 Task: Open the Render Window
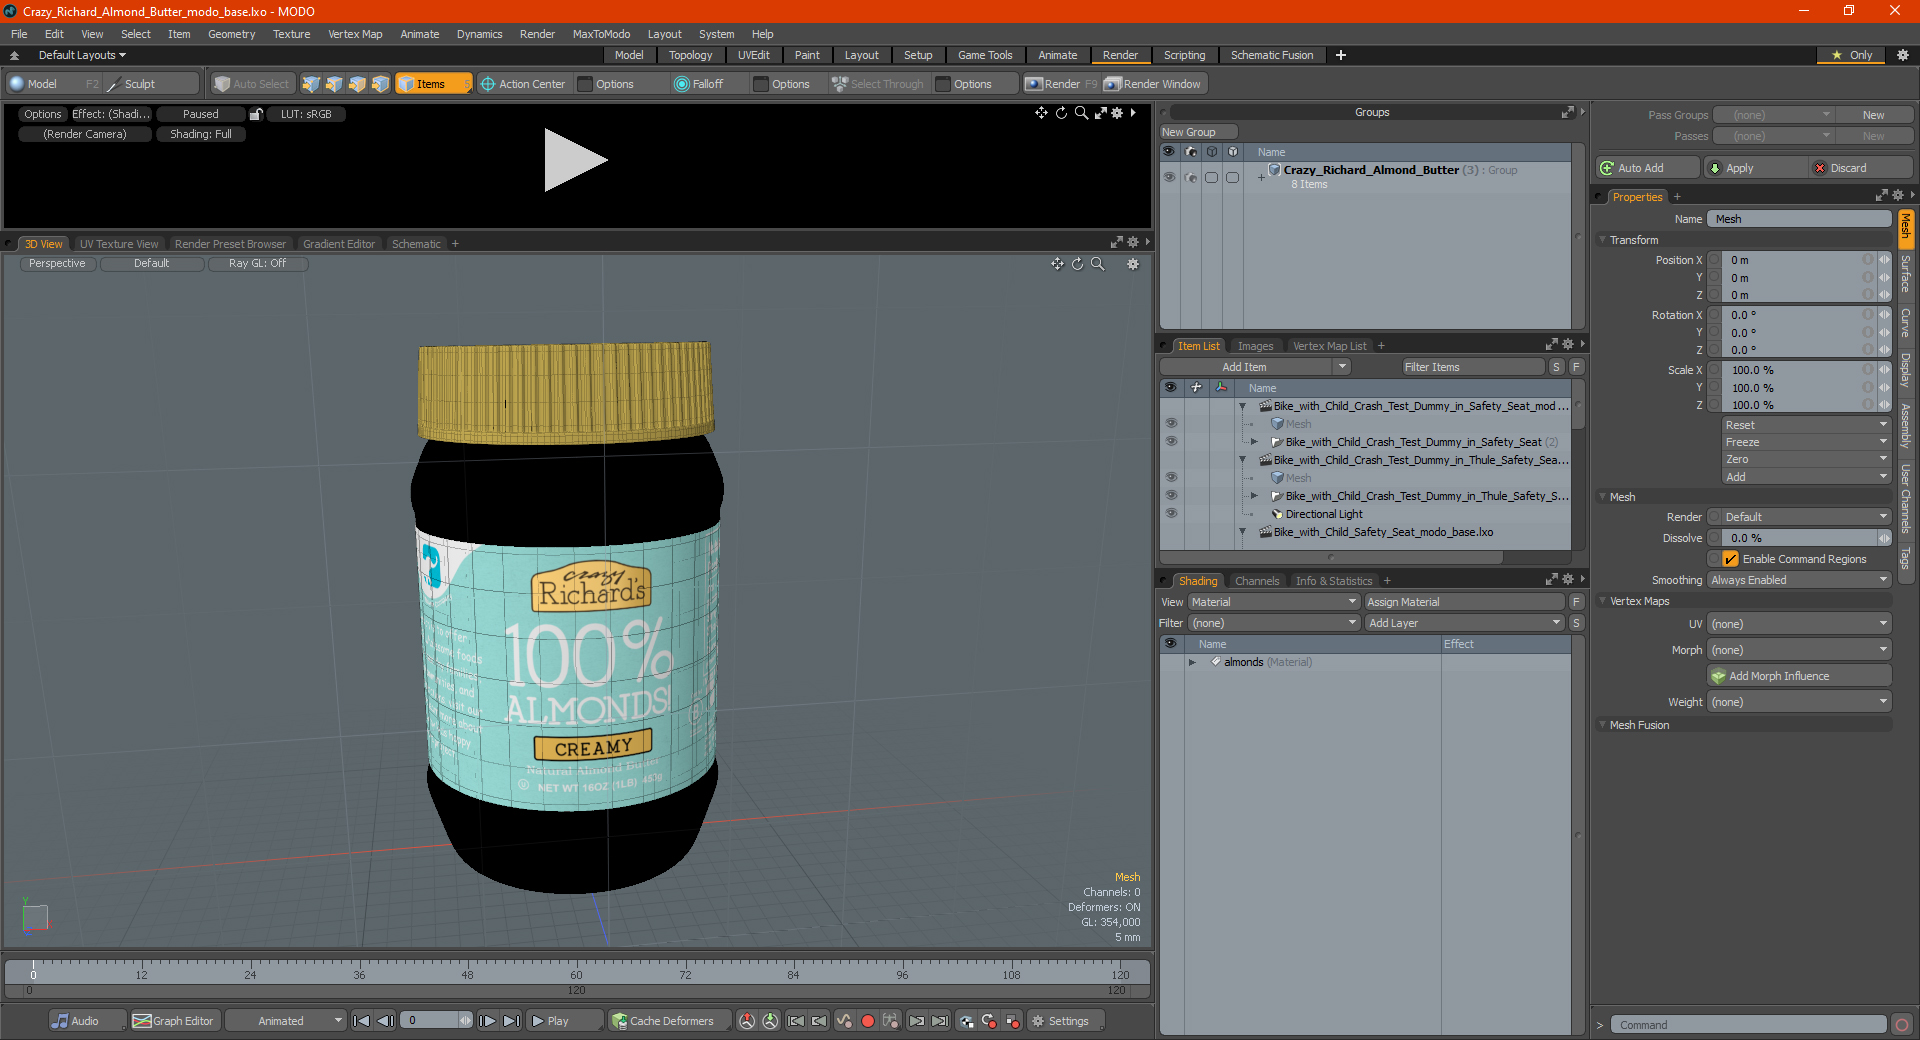click(1153, 84)
